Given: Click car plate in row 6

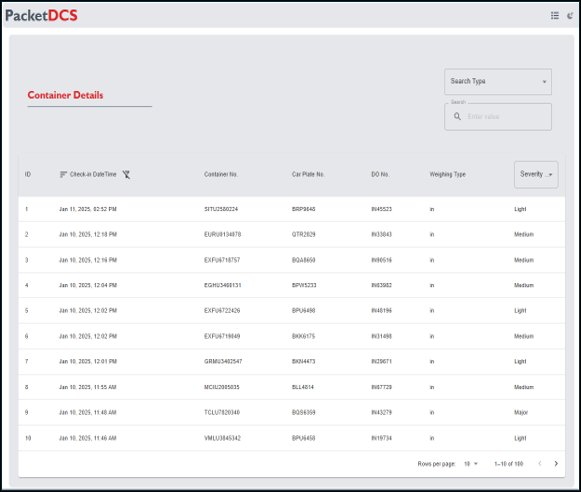Looking at the screenshot, I should coord(303,336).
